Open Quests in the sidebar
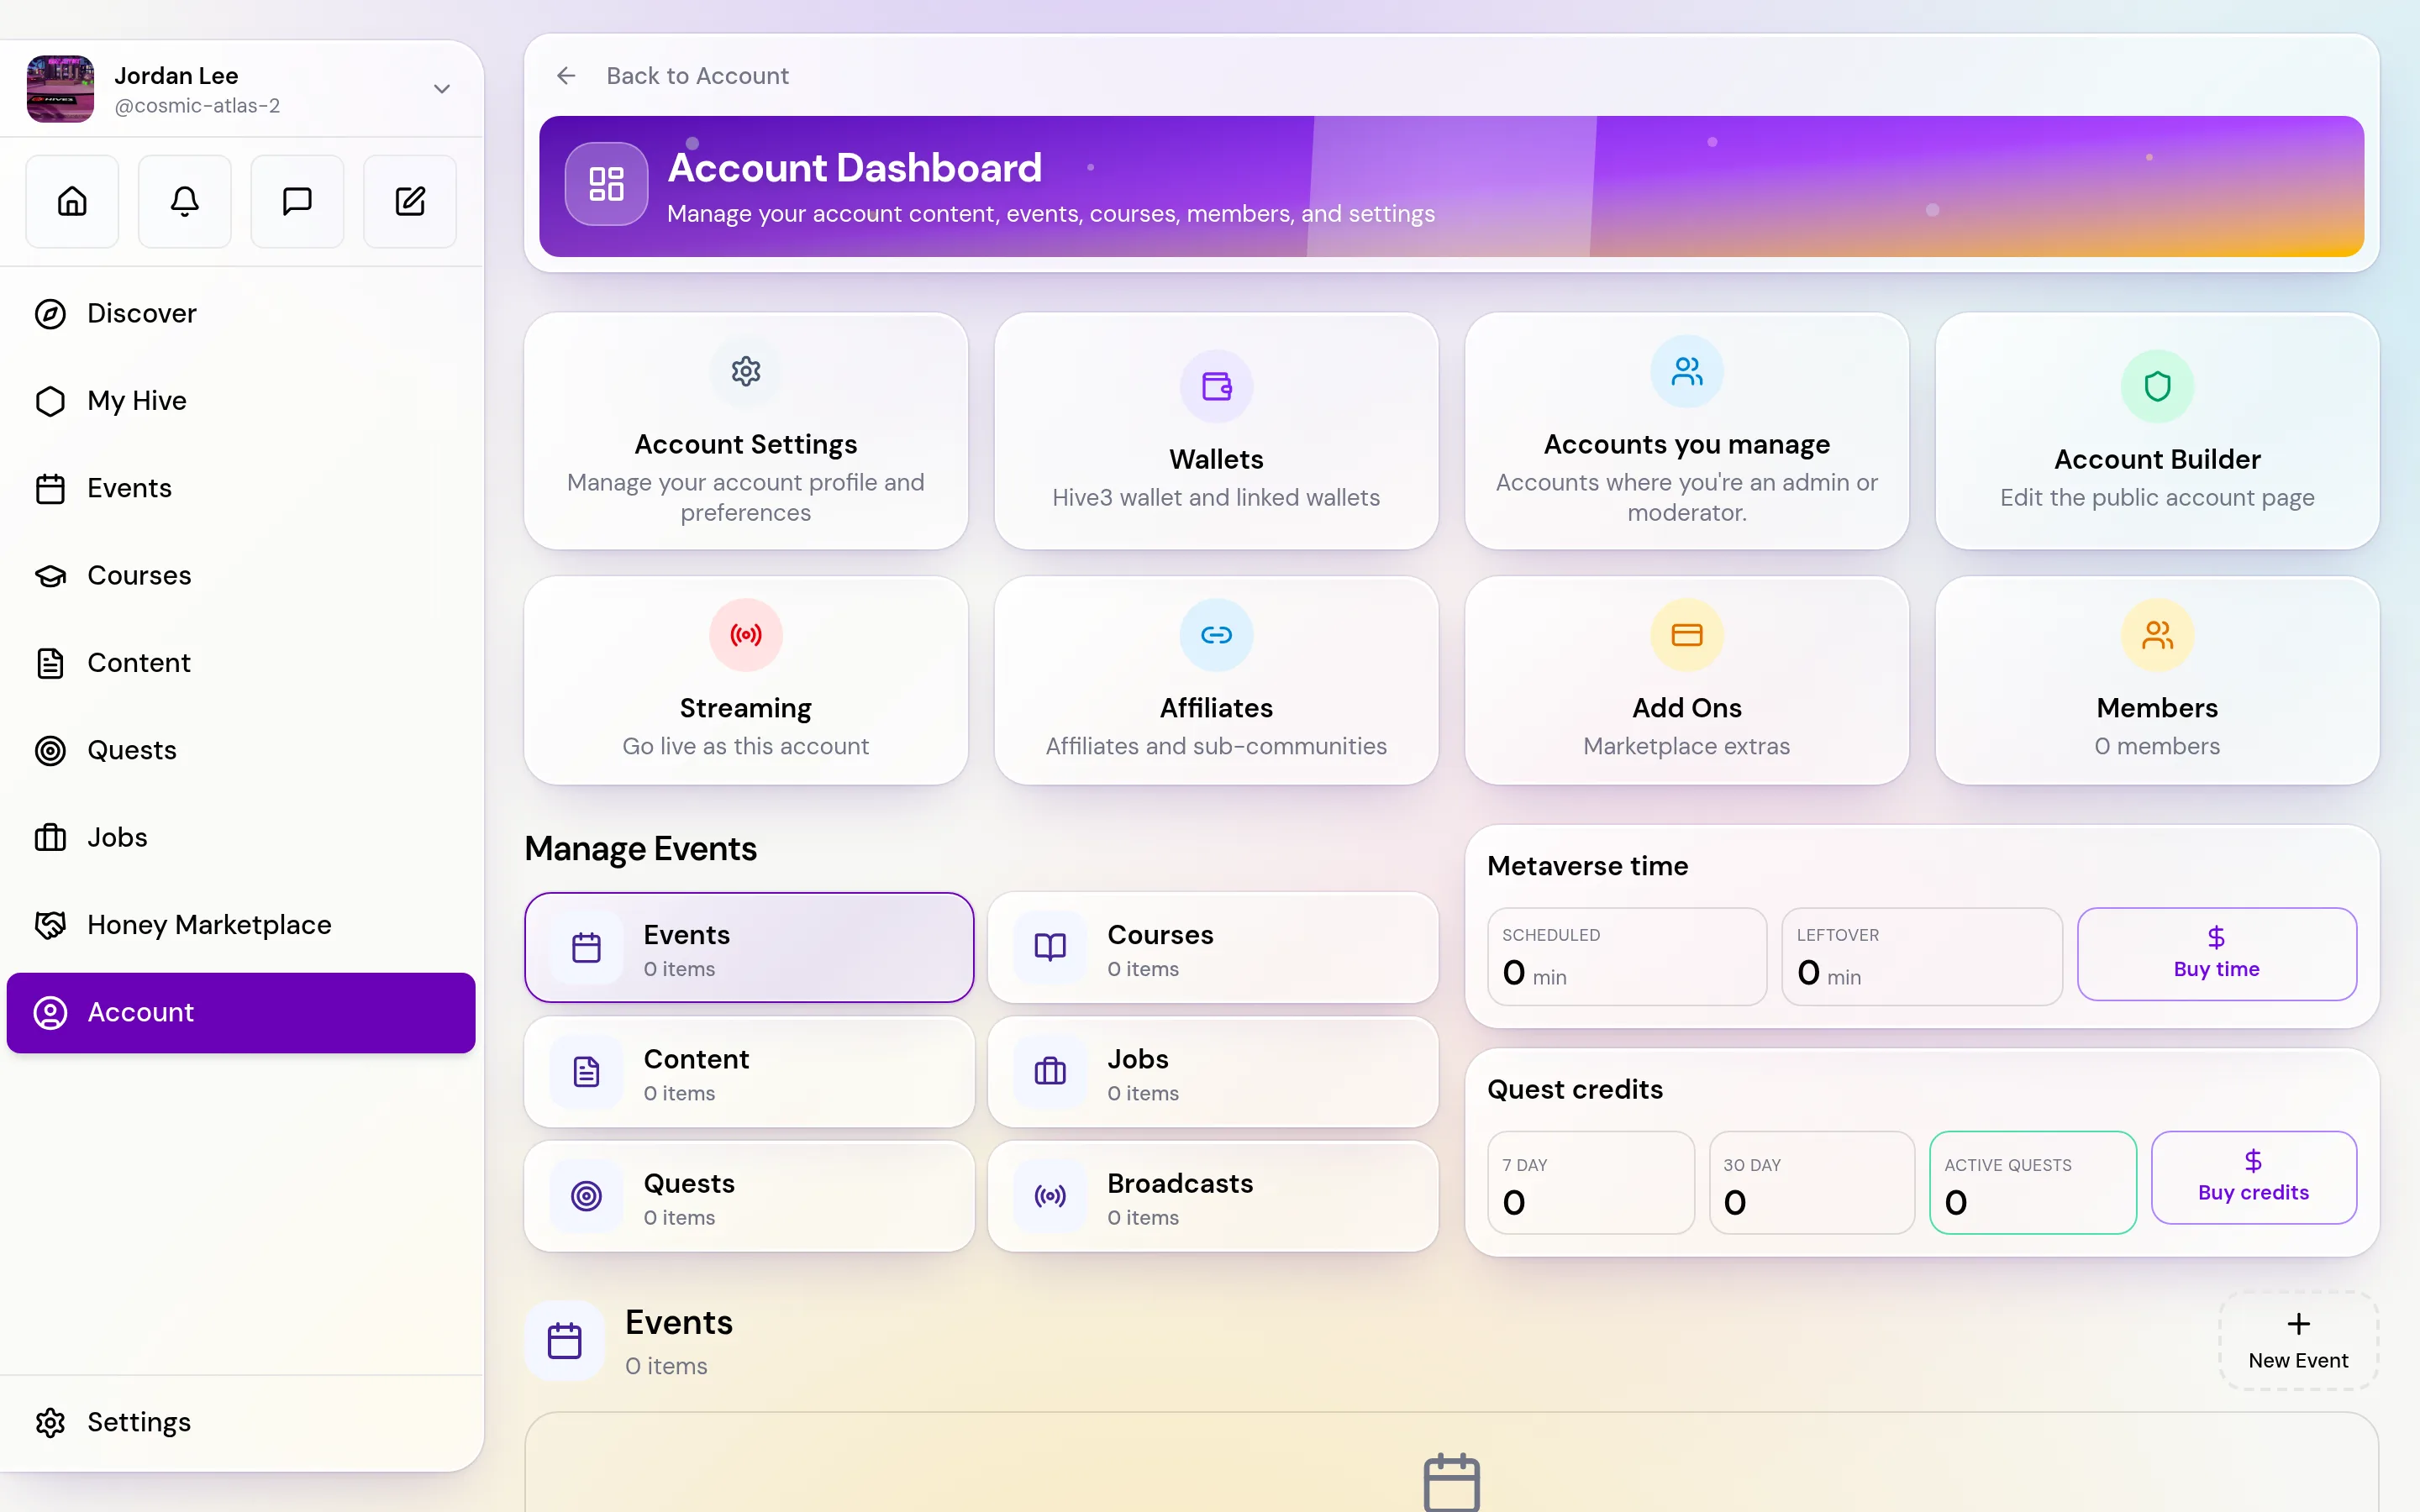This screenshot has width=2420, height=1512. pyautogui.click(x=241, y=750)
